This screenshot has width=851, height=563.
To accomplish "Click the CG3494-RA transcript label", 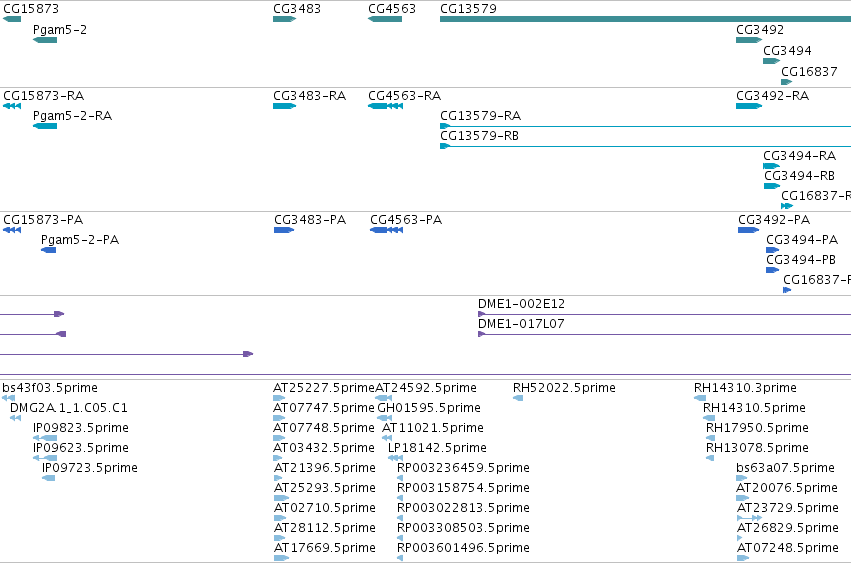I will pyautogui.click(x=799, y=156).
